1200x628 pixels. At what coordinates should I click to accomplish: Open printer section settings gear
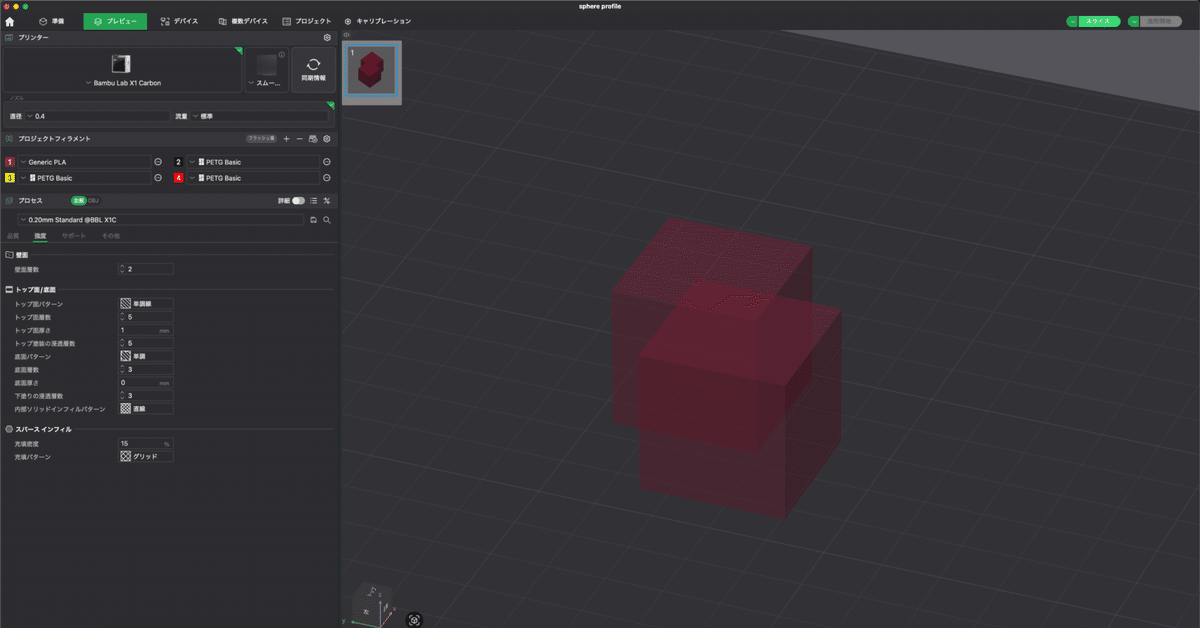[x=327, y=37]
